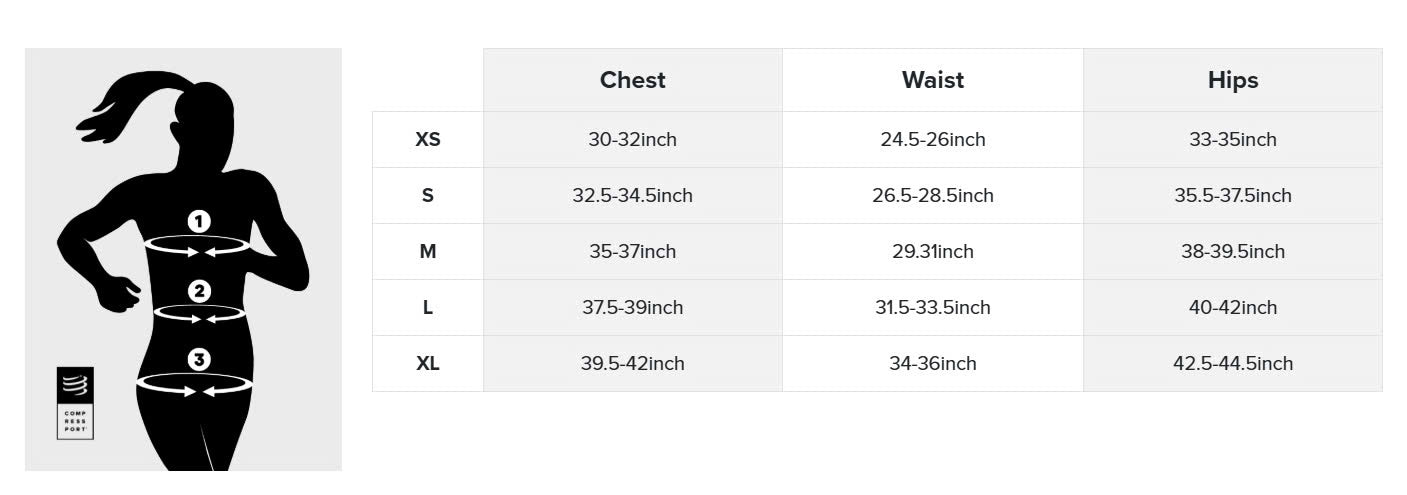This screenshot has width=1407, height=495.
Task: Select the Chest column header
Action: pyautogui.click(x=632, y=80)
